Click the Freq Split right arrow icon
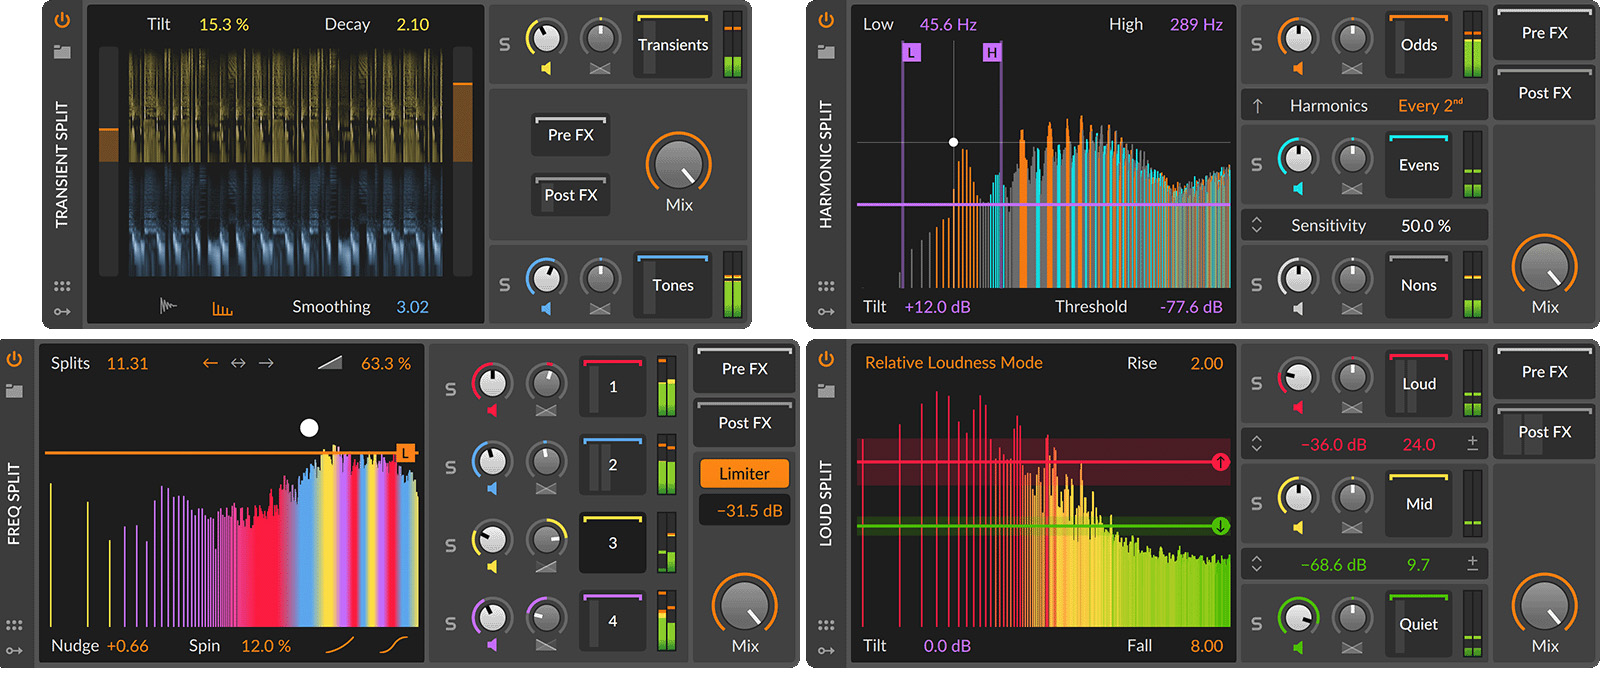 (x=266, y=363)
